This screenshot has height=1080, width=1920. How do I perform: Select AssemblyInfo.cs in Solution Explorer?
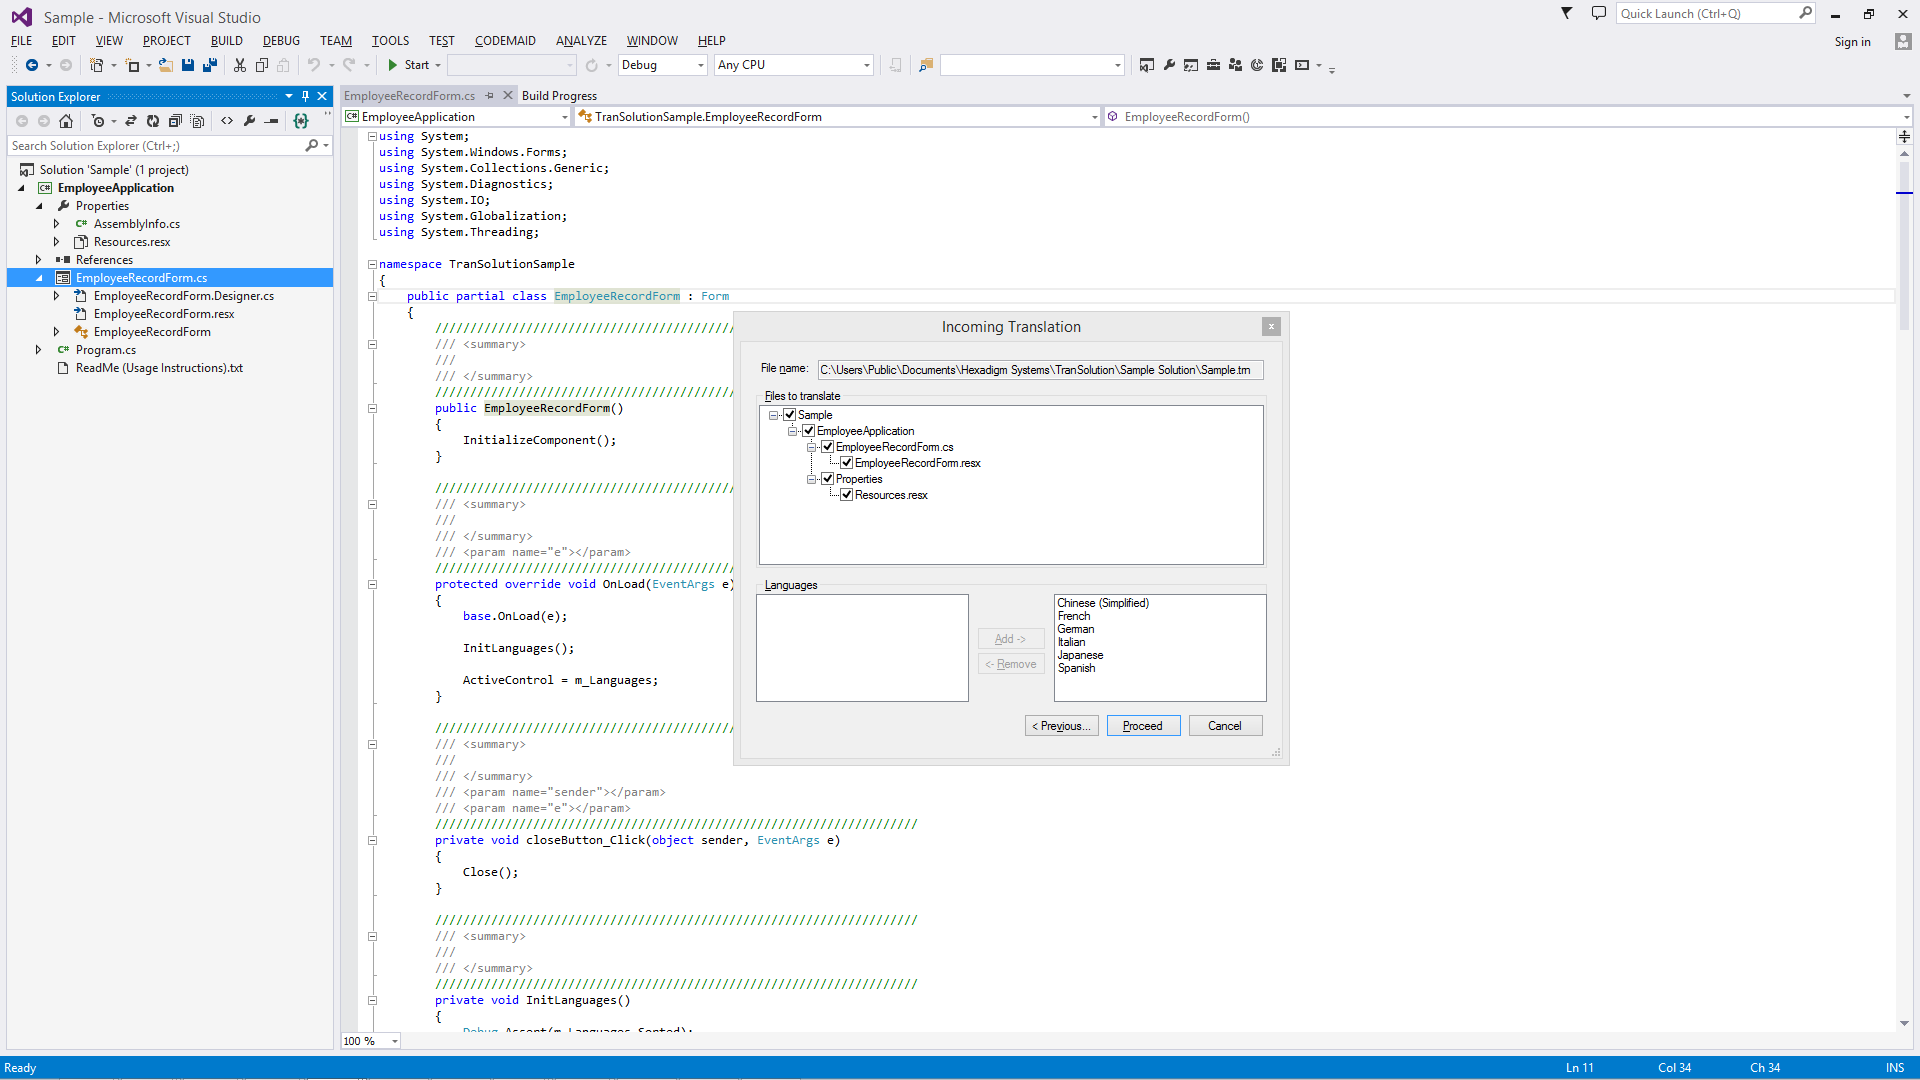(x=136, y=224)
